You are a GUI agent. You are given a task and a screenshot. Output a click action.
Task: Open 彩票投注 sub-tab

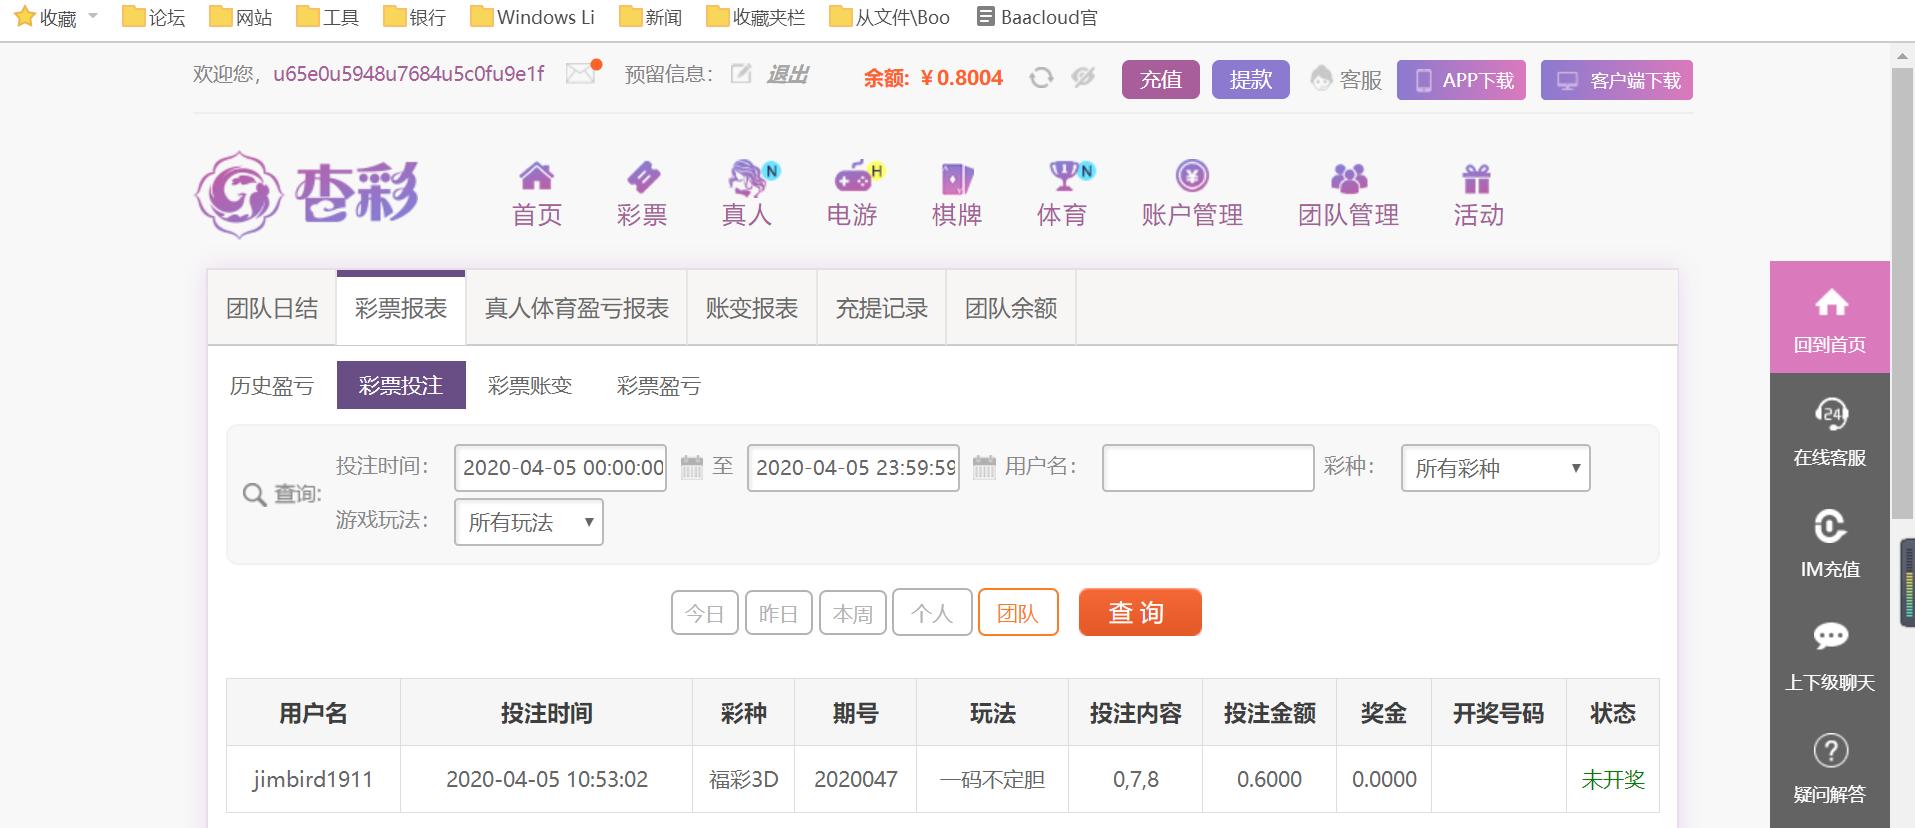pos(401,385)
